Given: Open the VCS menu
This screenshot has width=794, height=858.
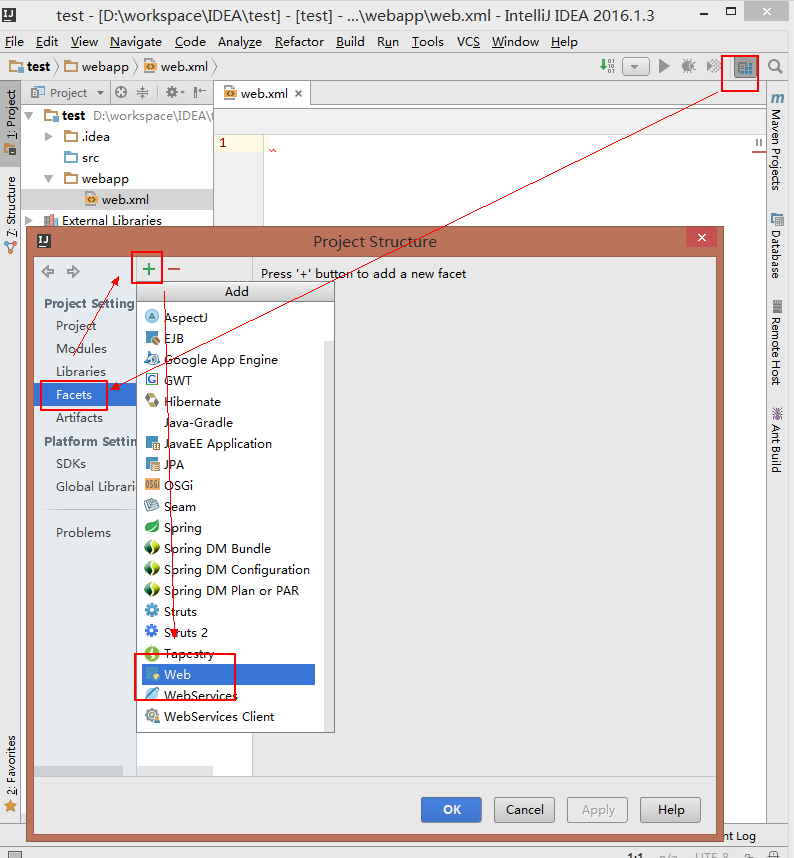Looking at the screenshot, I should (x=468, y=42).
